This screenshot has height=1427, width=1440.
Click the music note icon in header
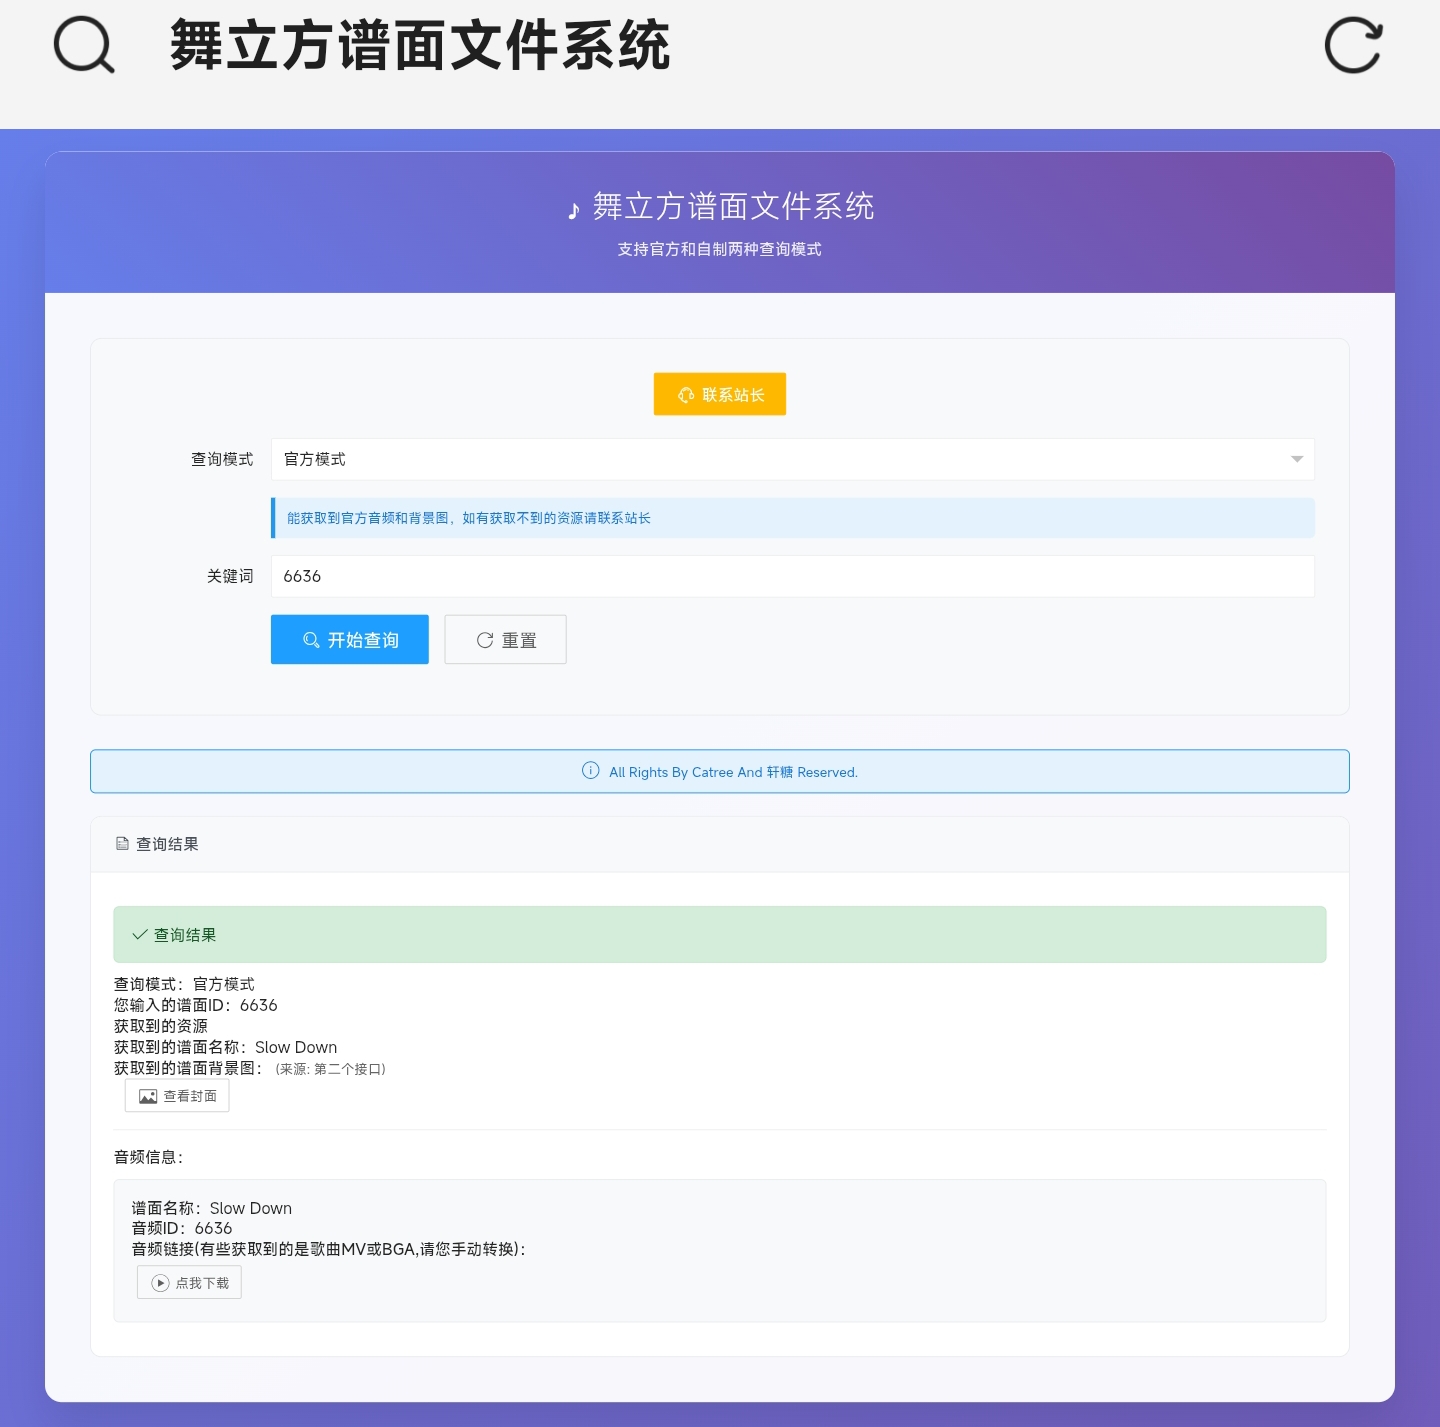574,210
